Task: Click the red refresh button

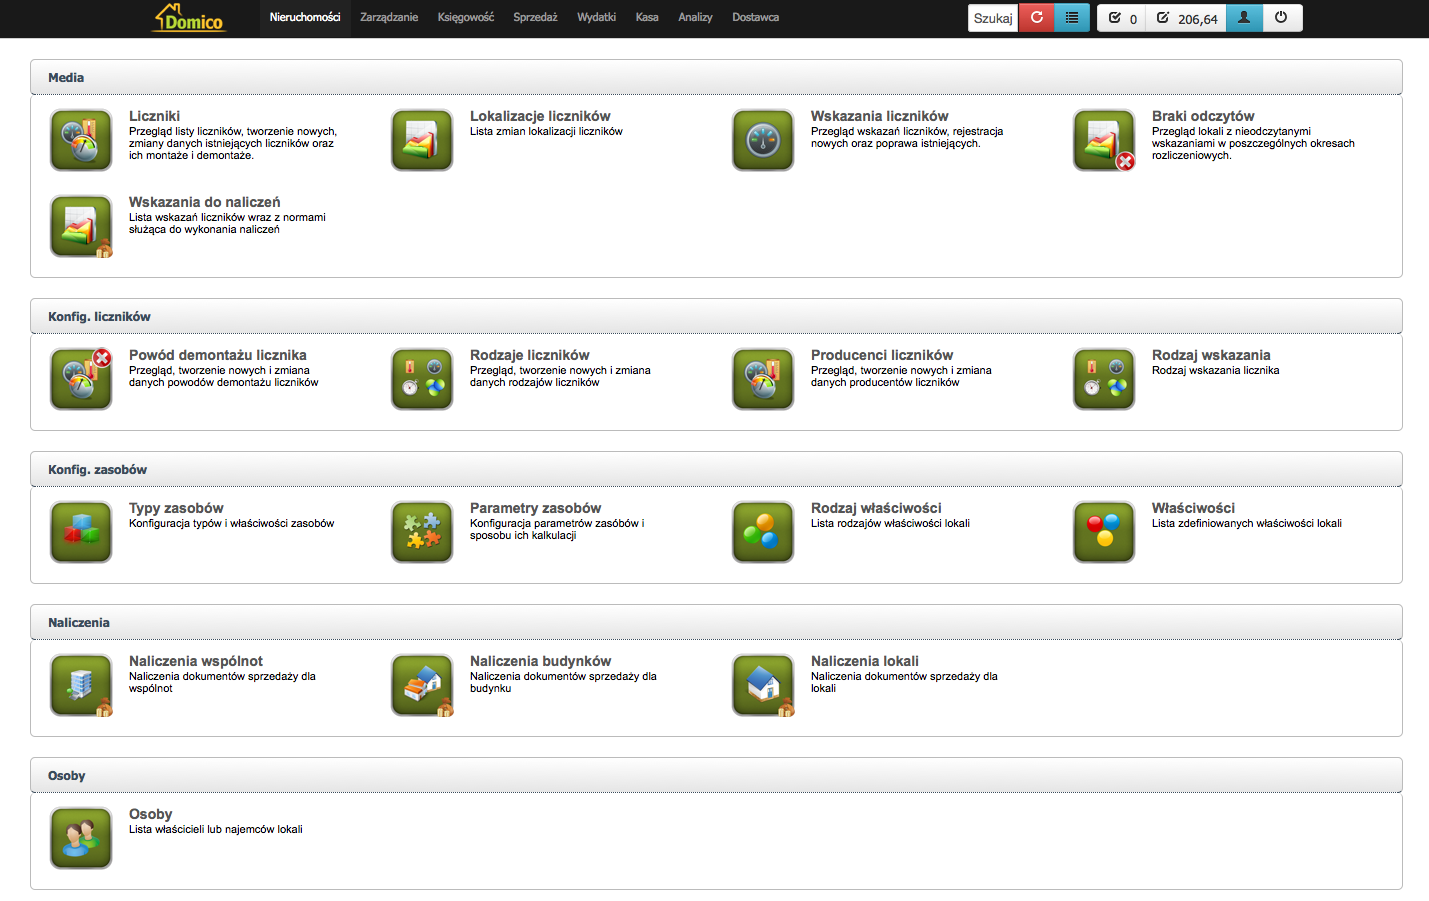Action: [x=1037, y=18]
